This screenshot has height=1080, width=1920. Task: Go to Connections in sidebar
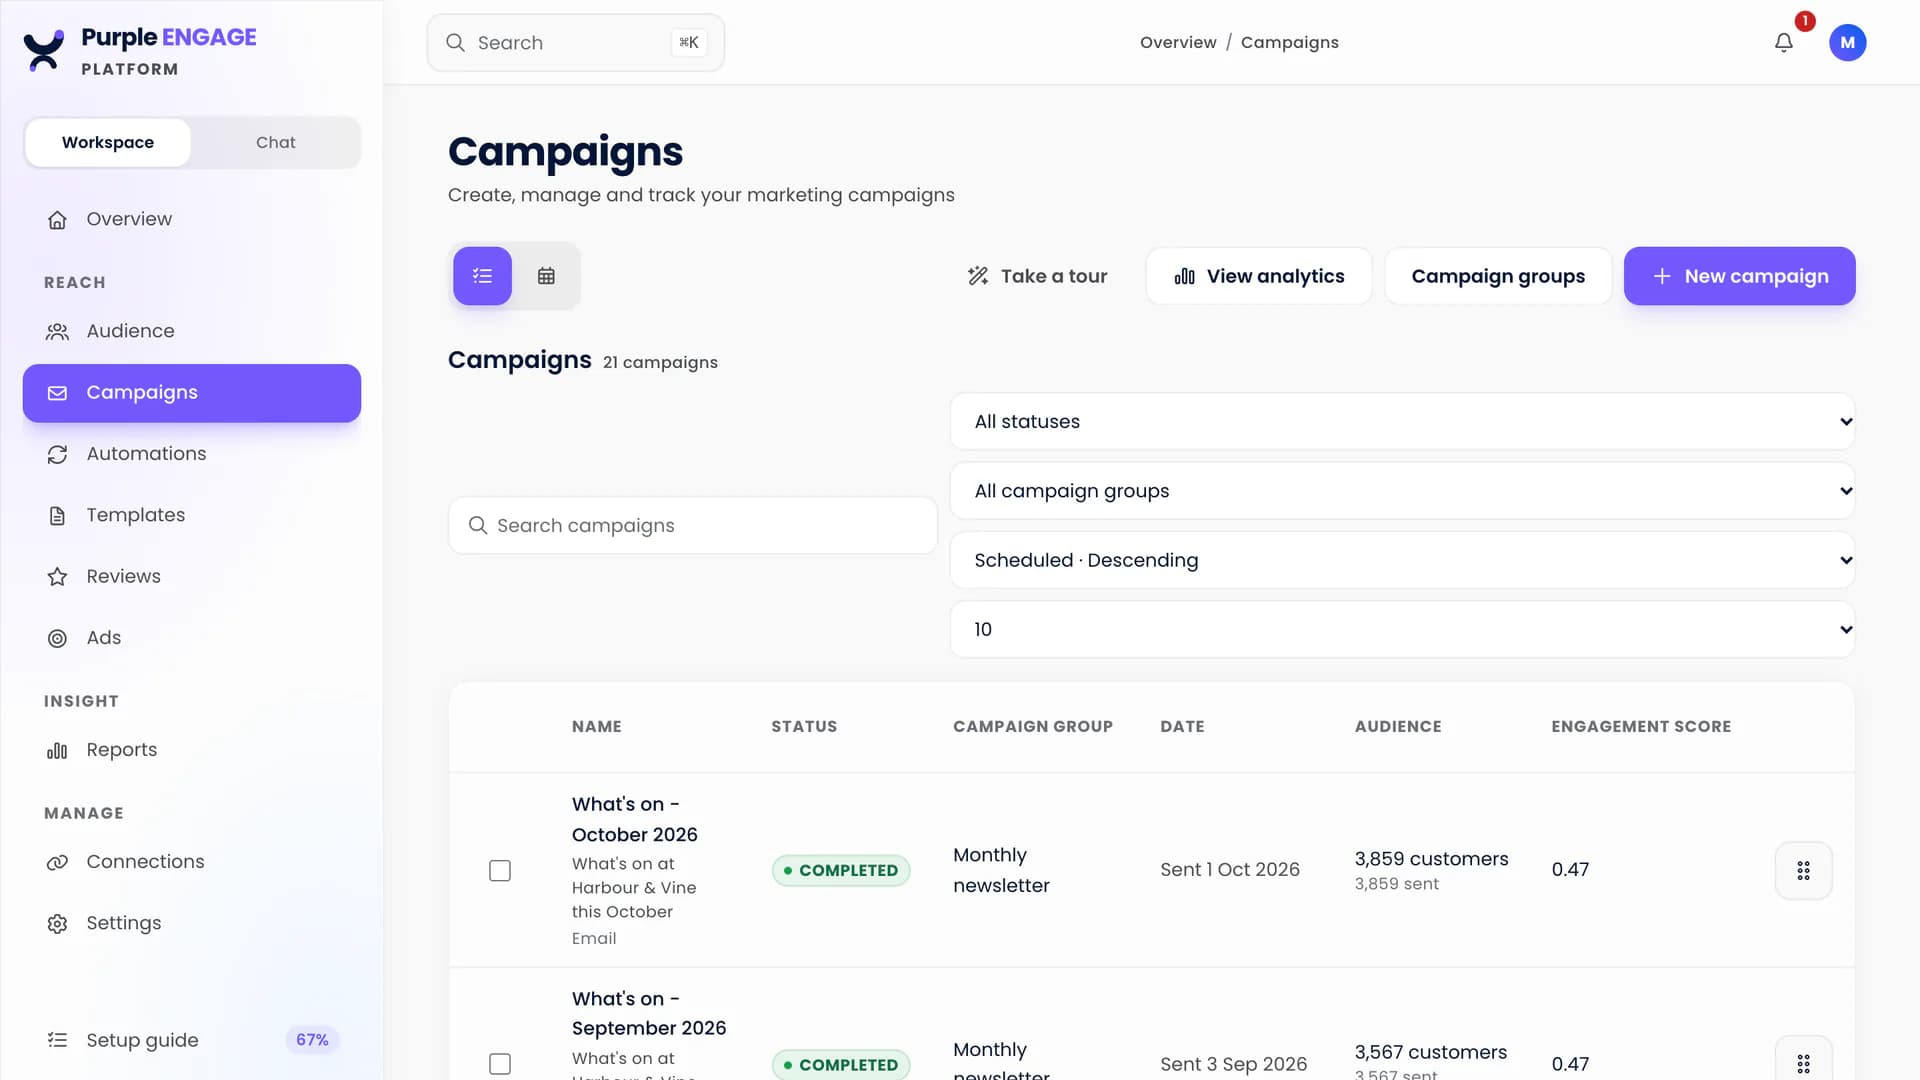[x=192, y=862]
